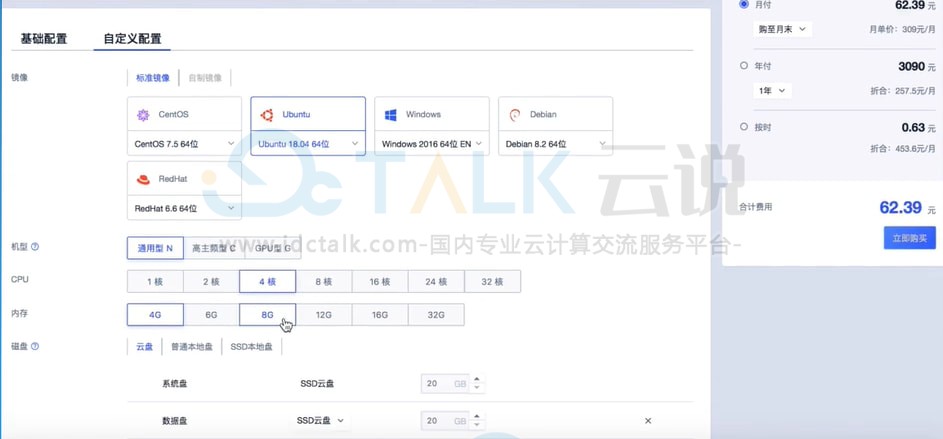Click the 数据盘 size input field
This screenshot has height=439, width=943.
pyautogui.click(x=438, y=421)
